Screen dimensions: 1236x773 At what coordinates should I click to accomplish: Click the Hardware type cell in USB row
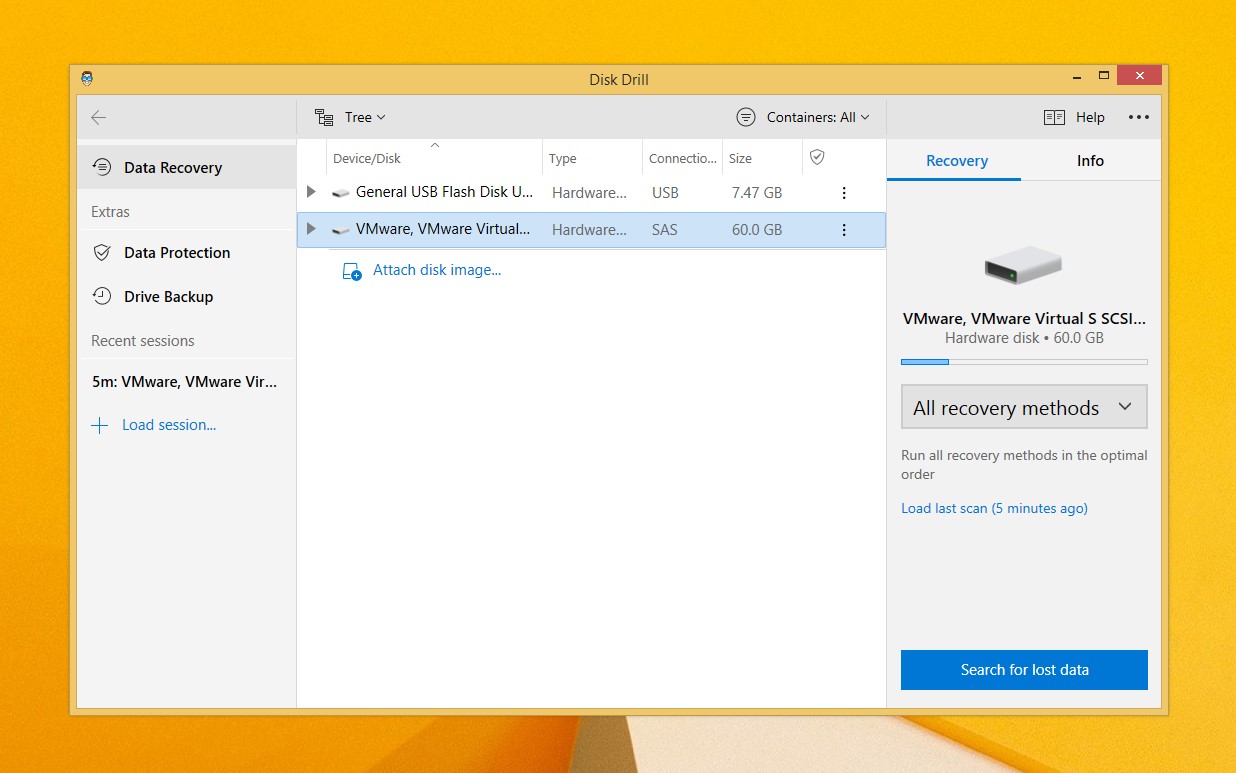pos(589,193)
